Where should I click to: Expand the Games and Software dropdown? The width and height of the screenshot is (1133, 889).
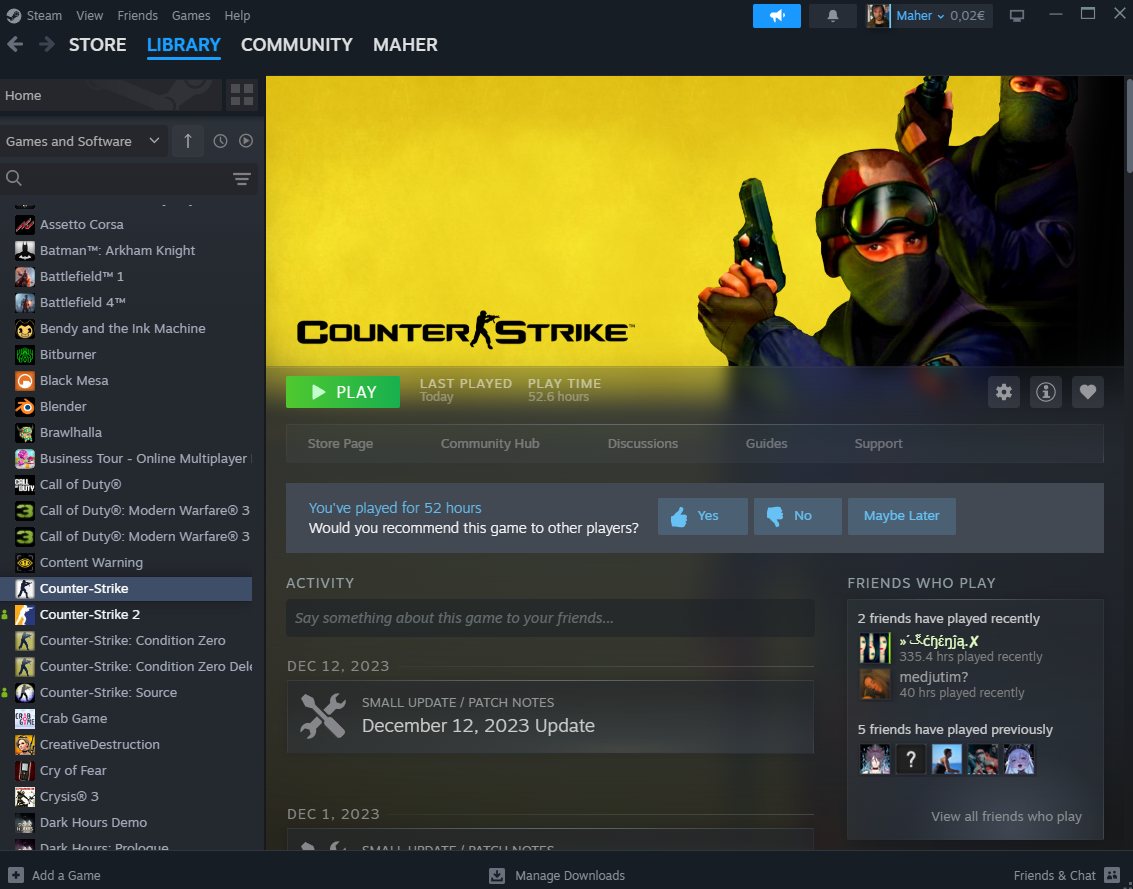83,141
